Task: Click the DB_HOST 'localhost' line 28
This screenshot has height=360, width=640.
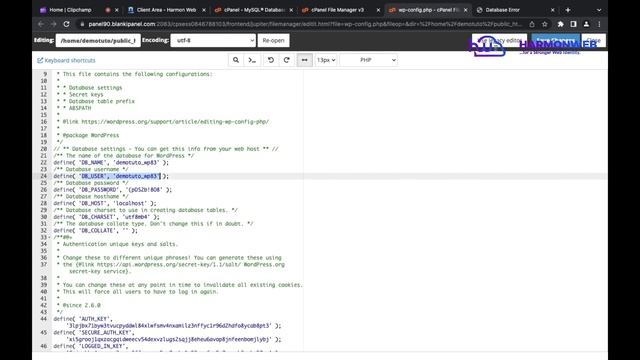Action: 105,203
